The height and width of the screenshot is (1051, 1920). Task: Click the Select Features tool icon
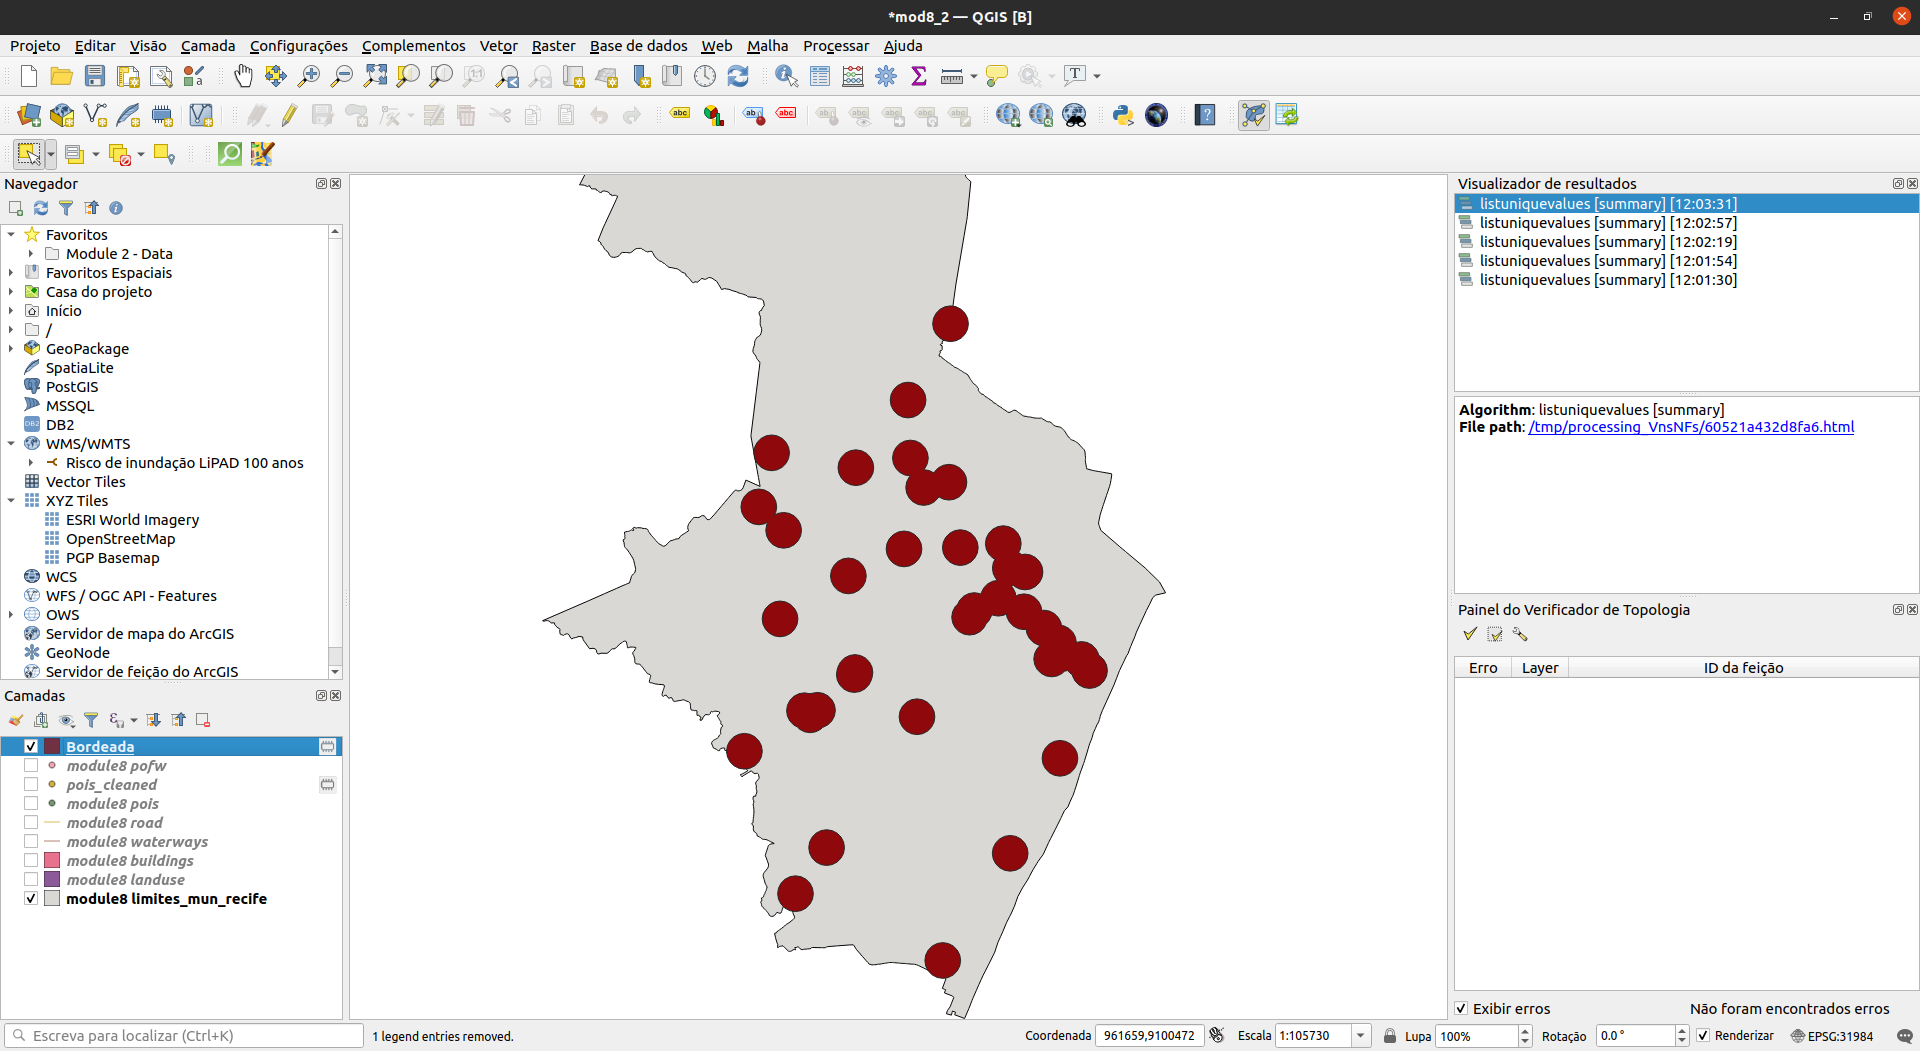point(28,154)
